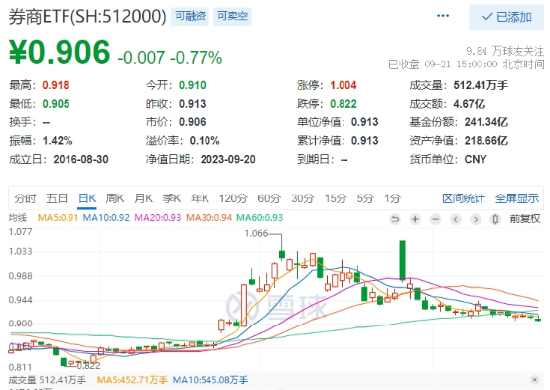Toggle the MA60:0.93 moving average legend

pyautogui.click(x=260, y=218)
